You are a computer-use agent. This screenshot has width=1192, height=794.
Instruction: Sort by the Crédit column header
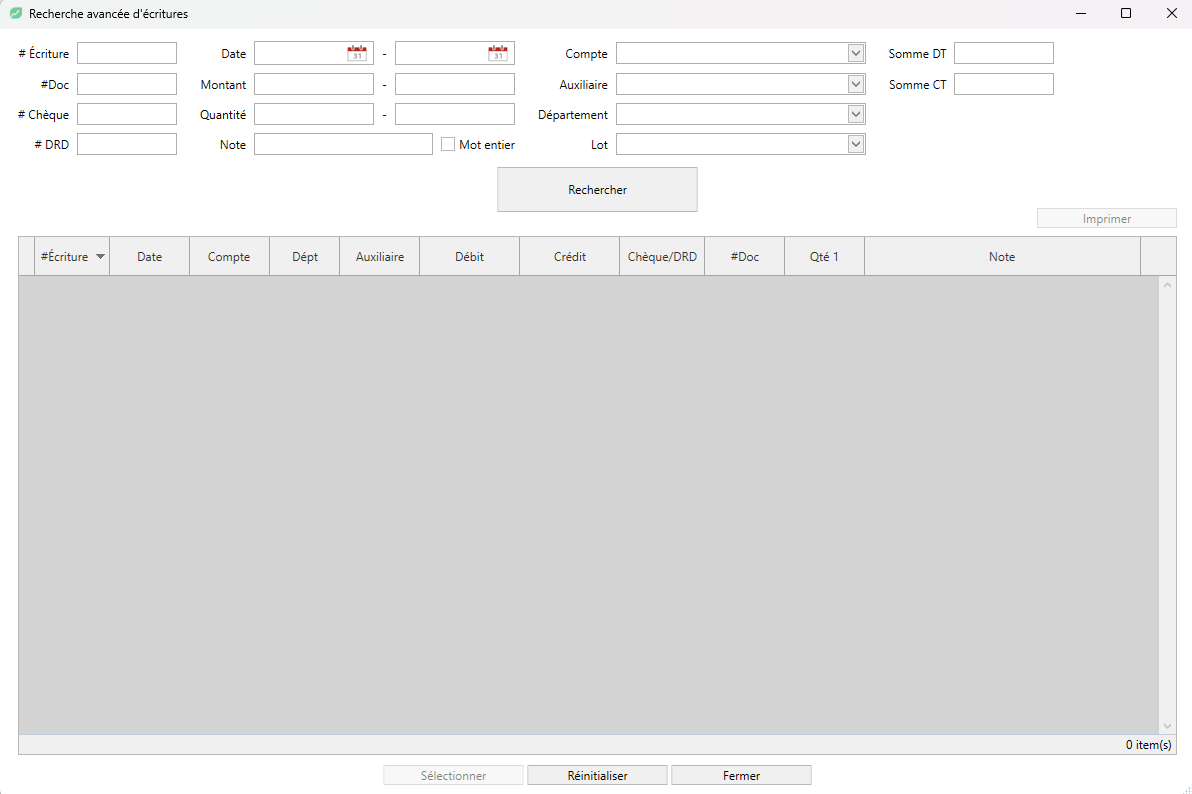coord(570,256)
